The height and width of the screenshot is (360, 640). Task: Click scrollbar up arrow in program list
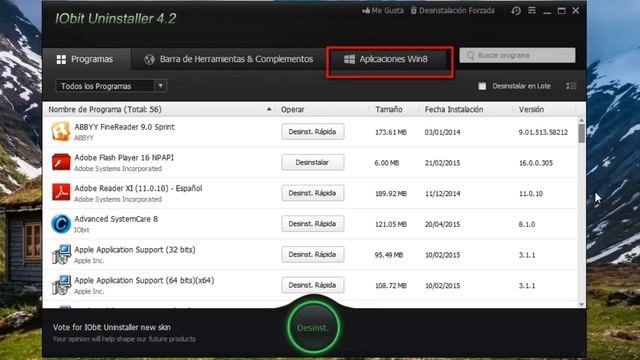tap(581, 120)
